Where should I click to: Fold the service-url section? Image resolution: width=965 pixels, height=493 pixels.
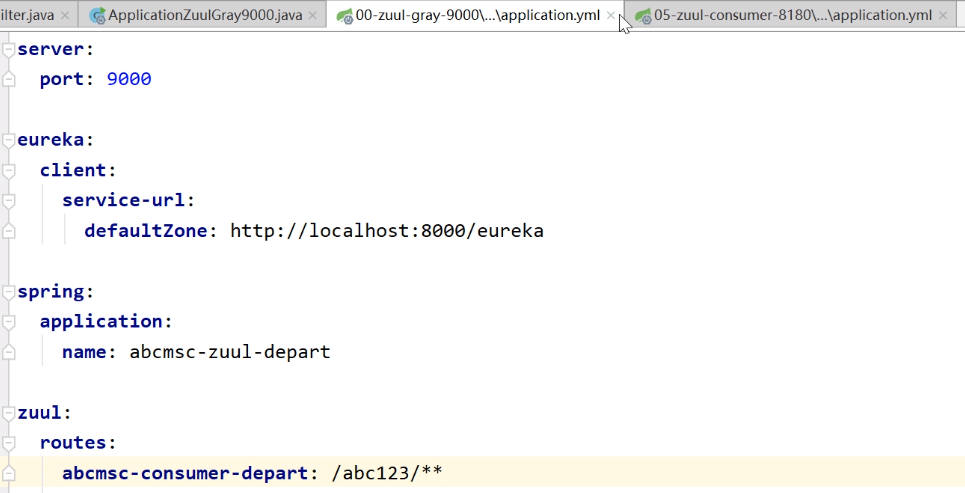click(x=9, y=200)
